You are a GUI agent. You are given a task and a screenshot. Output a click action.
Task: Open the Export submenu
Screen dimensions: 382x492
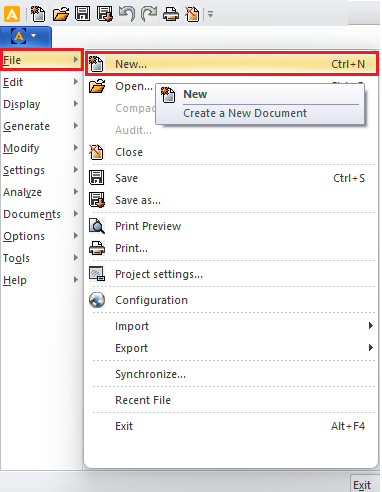232,348
